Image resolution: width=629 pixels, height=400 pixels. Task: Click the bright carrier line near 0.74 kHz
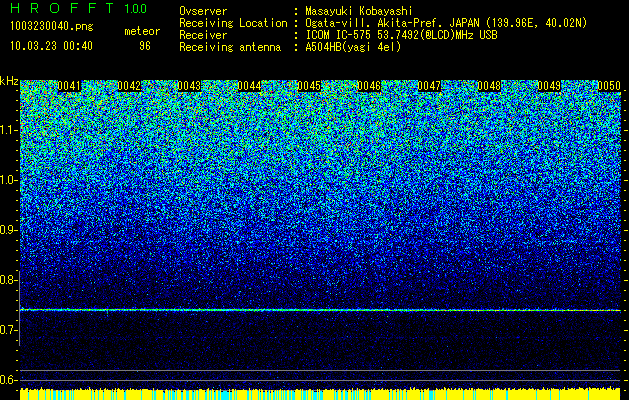click(x=320, y=310)
